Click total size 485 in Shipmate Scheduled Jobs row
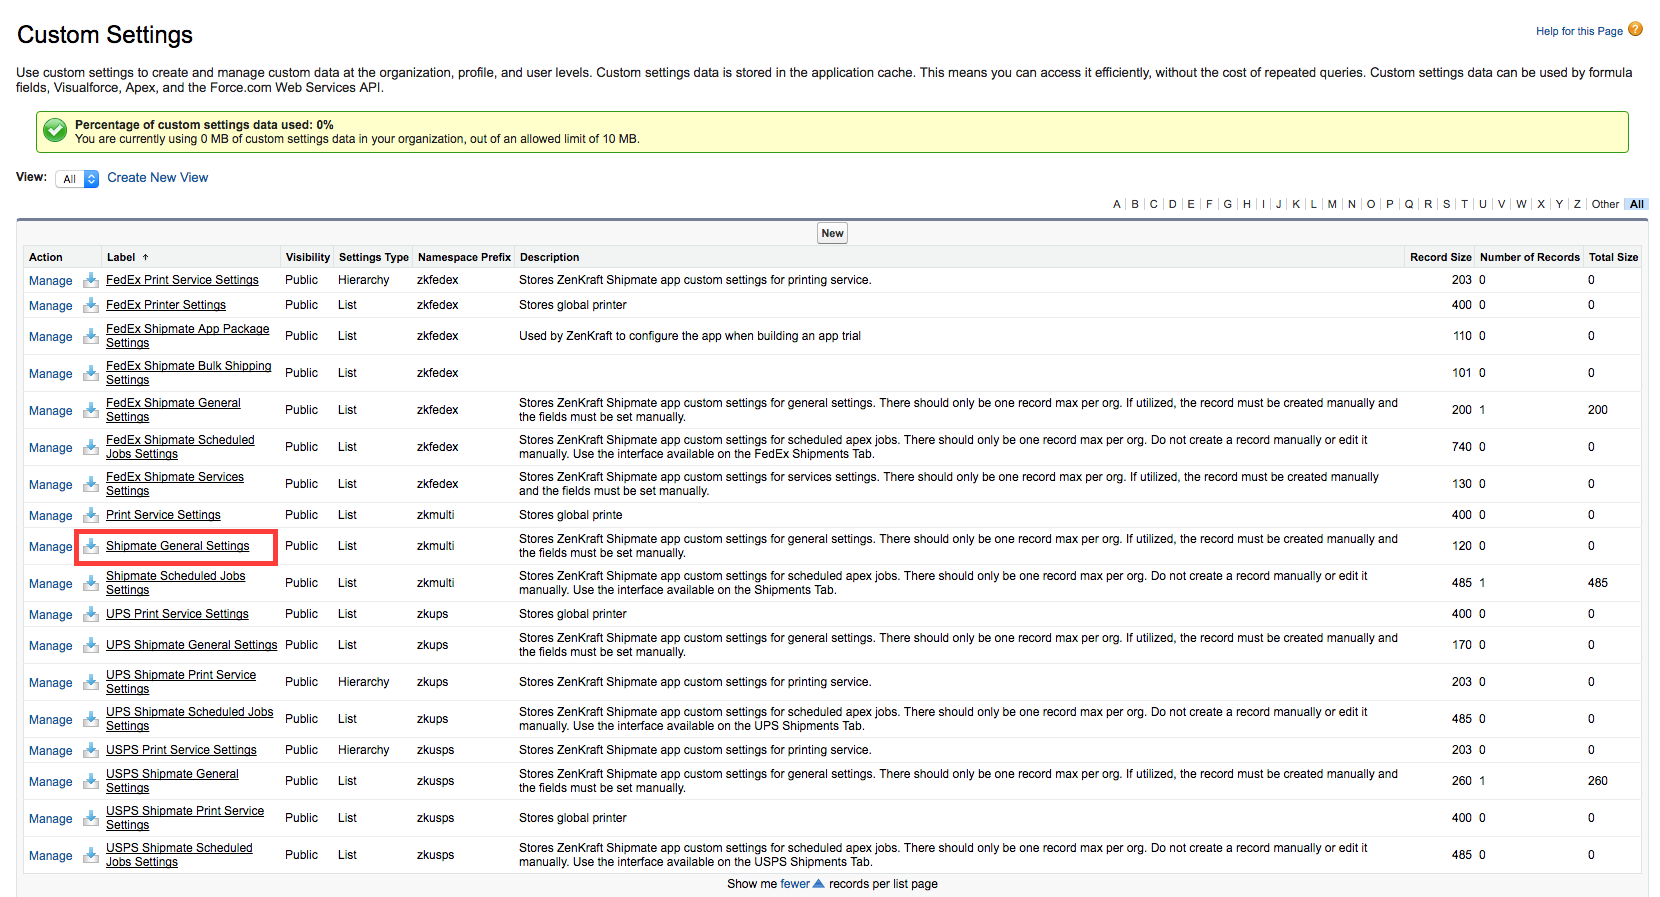This screenshot has width=1660, height=897. [x=1598, y=583]
